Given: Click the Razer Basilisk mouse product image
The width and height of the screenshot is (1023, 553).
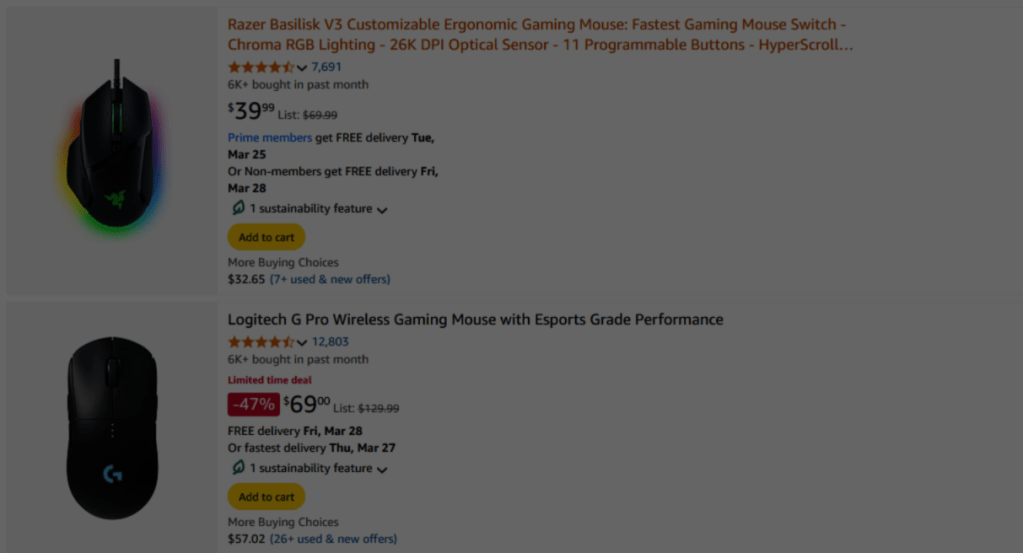Looking at the screenshot, I should [x=113, y=150].
